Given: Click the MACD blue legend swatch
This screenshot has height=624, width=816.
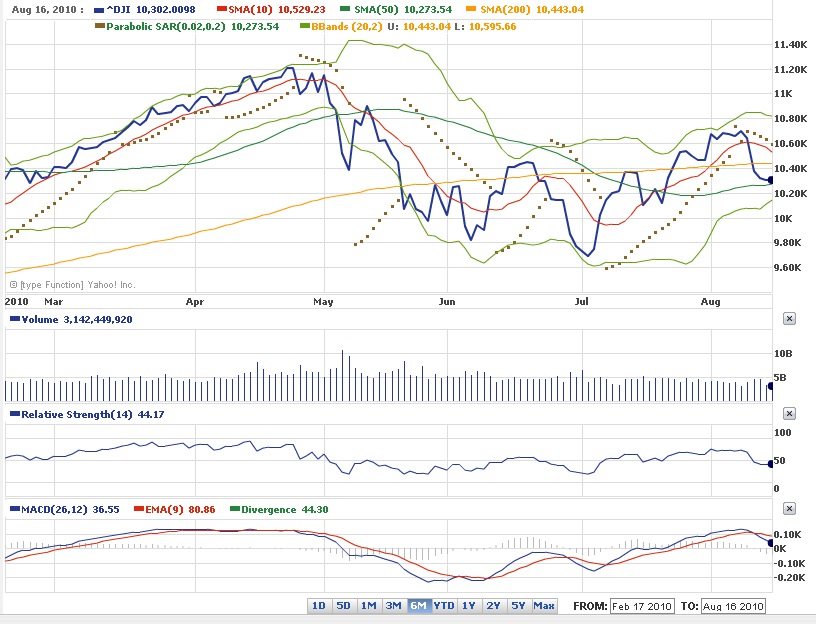Looking at the screenshot, I should [x=15, y=508].
